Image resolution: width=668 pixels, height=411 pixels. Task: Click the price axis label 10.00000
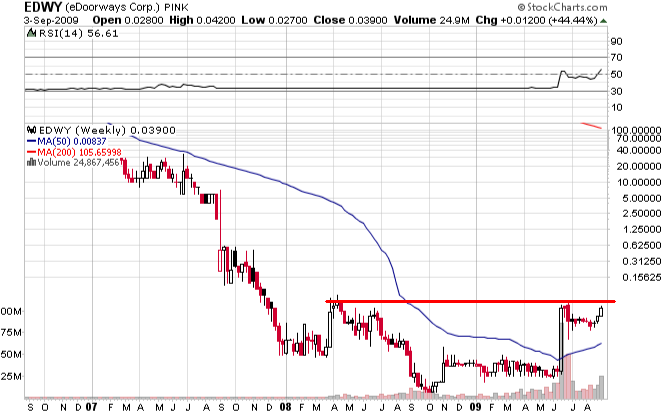coord(639,182)
